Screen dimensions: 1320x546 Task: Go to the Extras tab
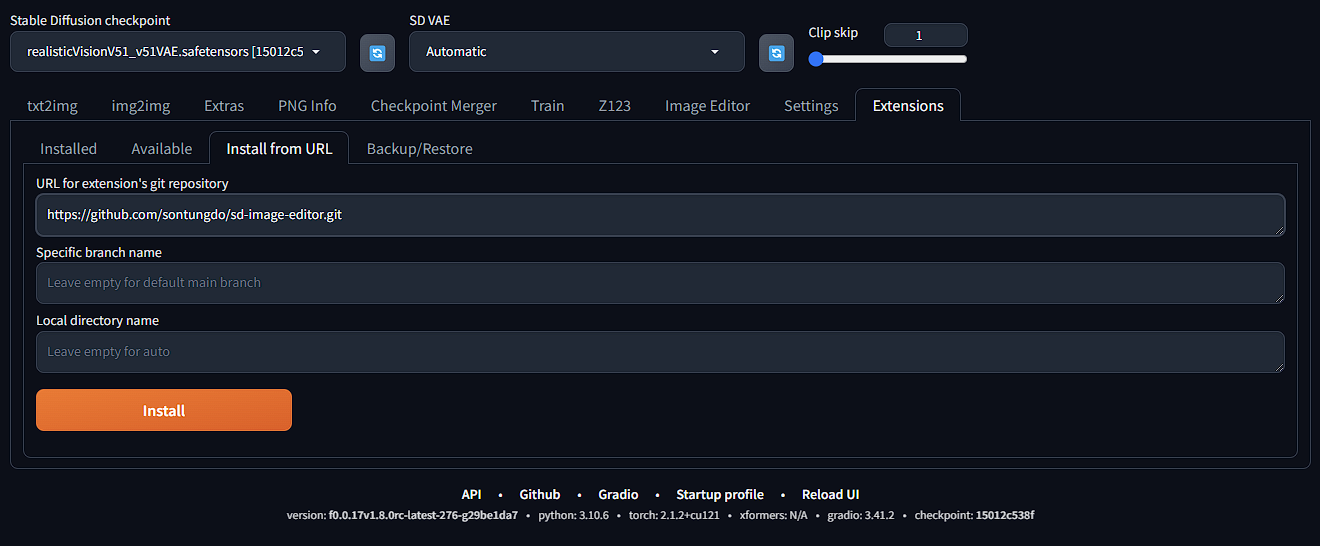(224, 106)
